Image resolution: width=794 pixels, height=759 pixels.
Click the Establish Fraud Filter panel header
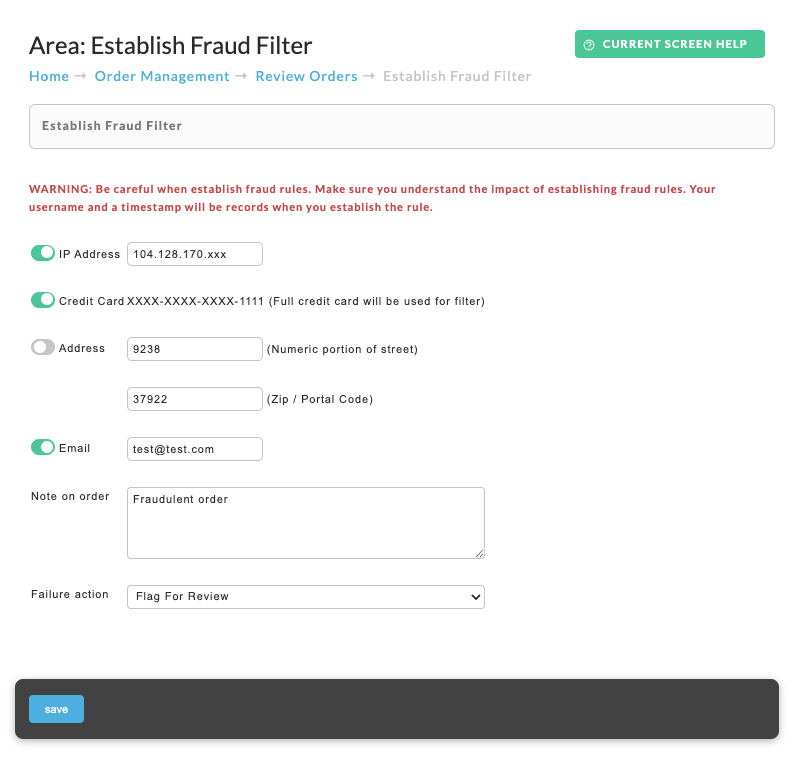[x=402, y=127]
